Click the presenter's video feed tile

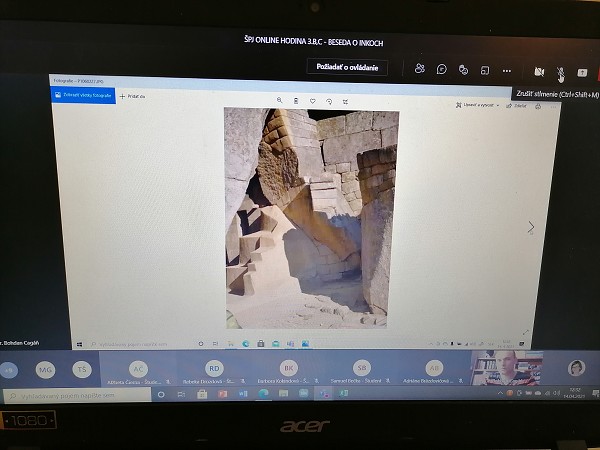click(x=507, y=368)
